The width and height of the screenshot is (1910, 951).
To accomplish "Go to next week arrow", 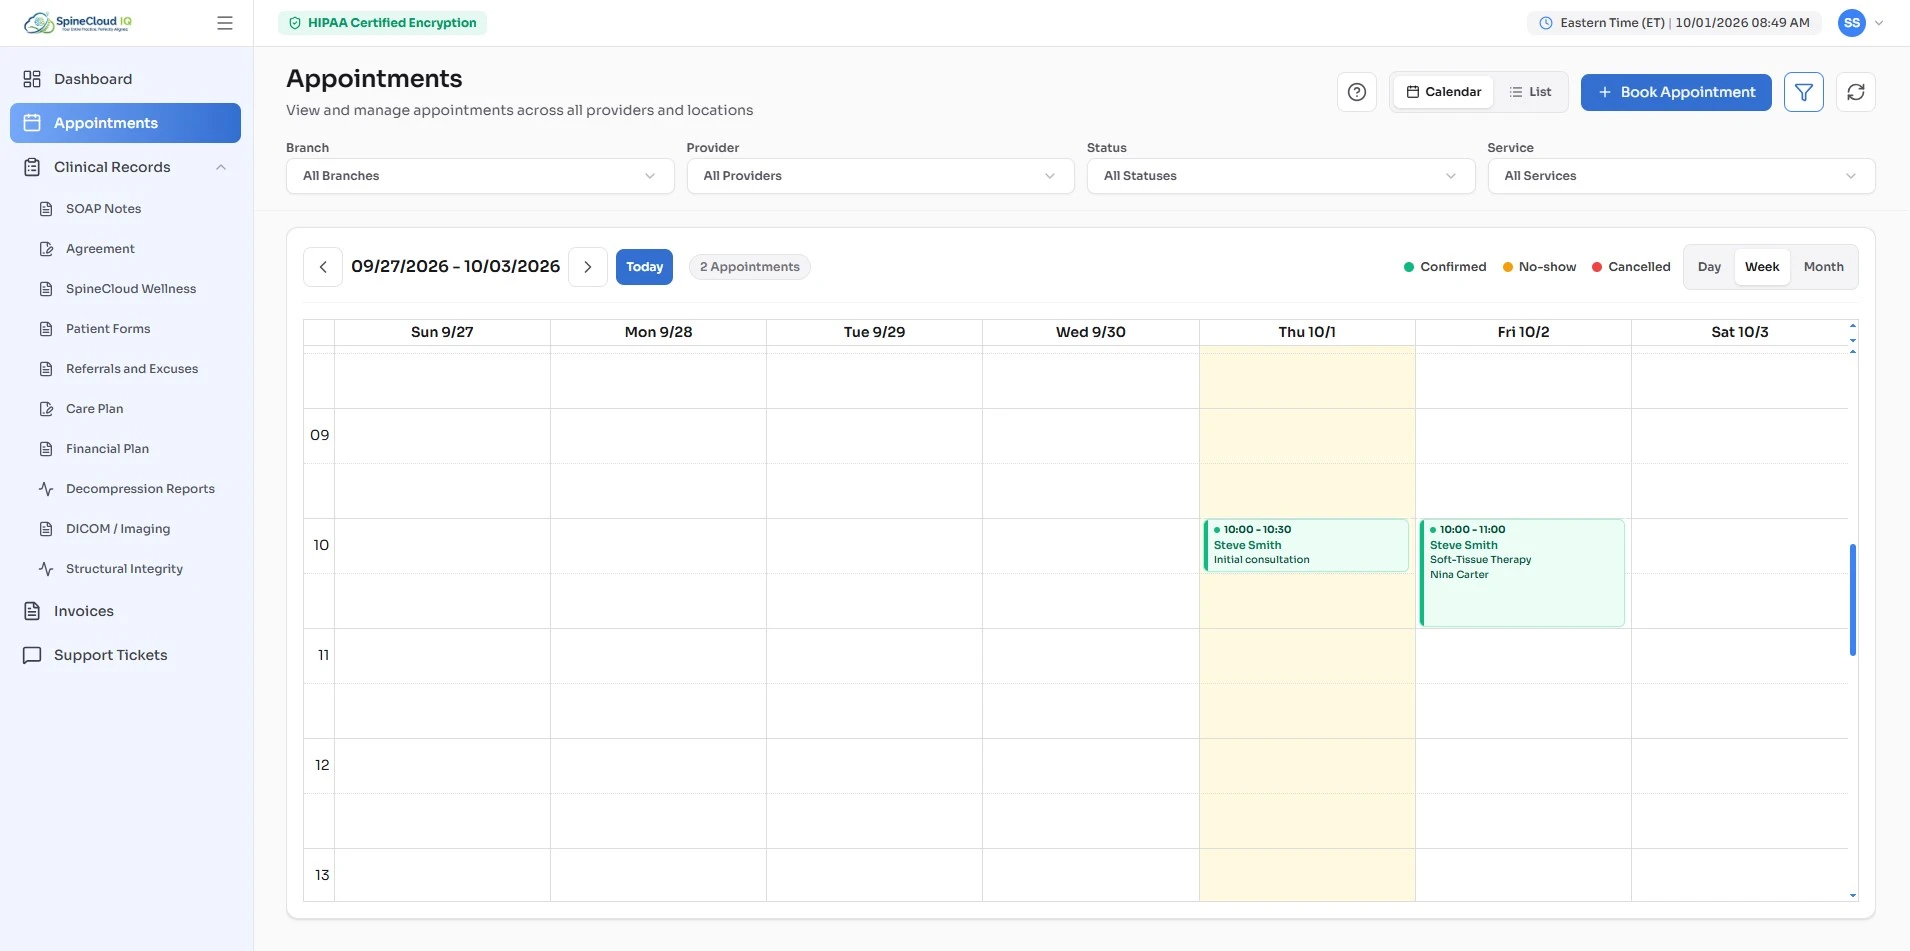I will 588,267.
